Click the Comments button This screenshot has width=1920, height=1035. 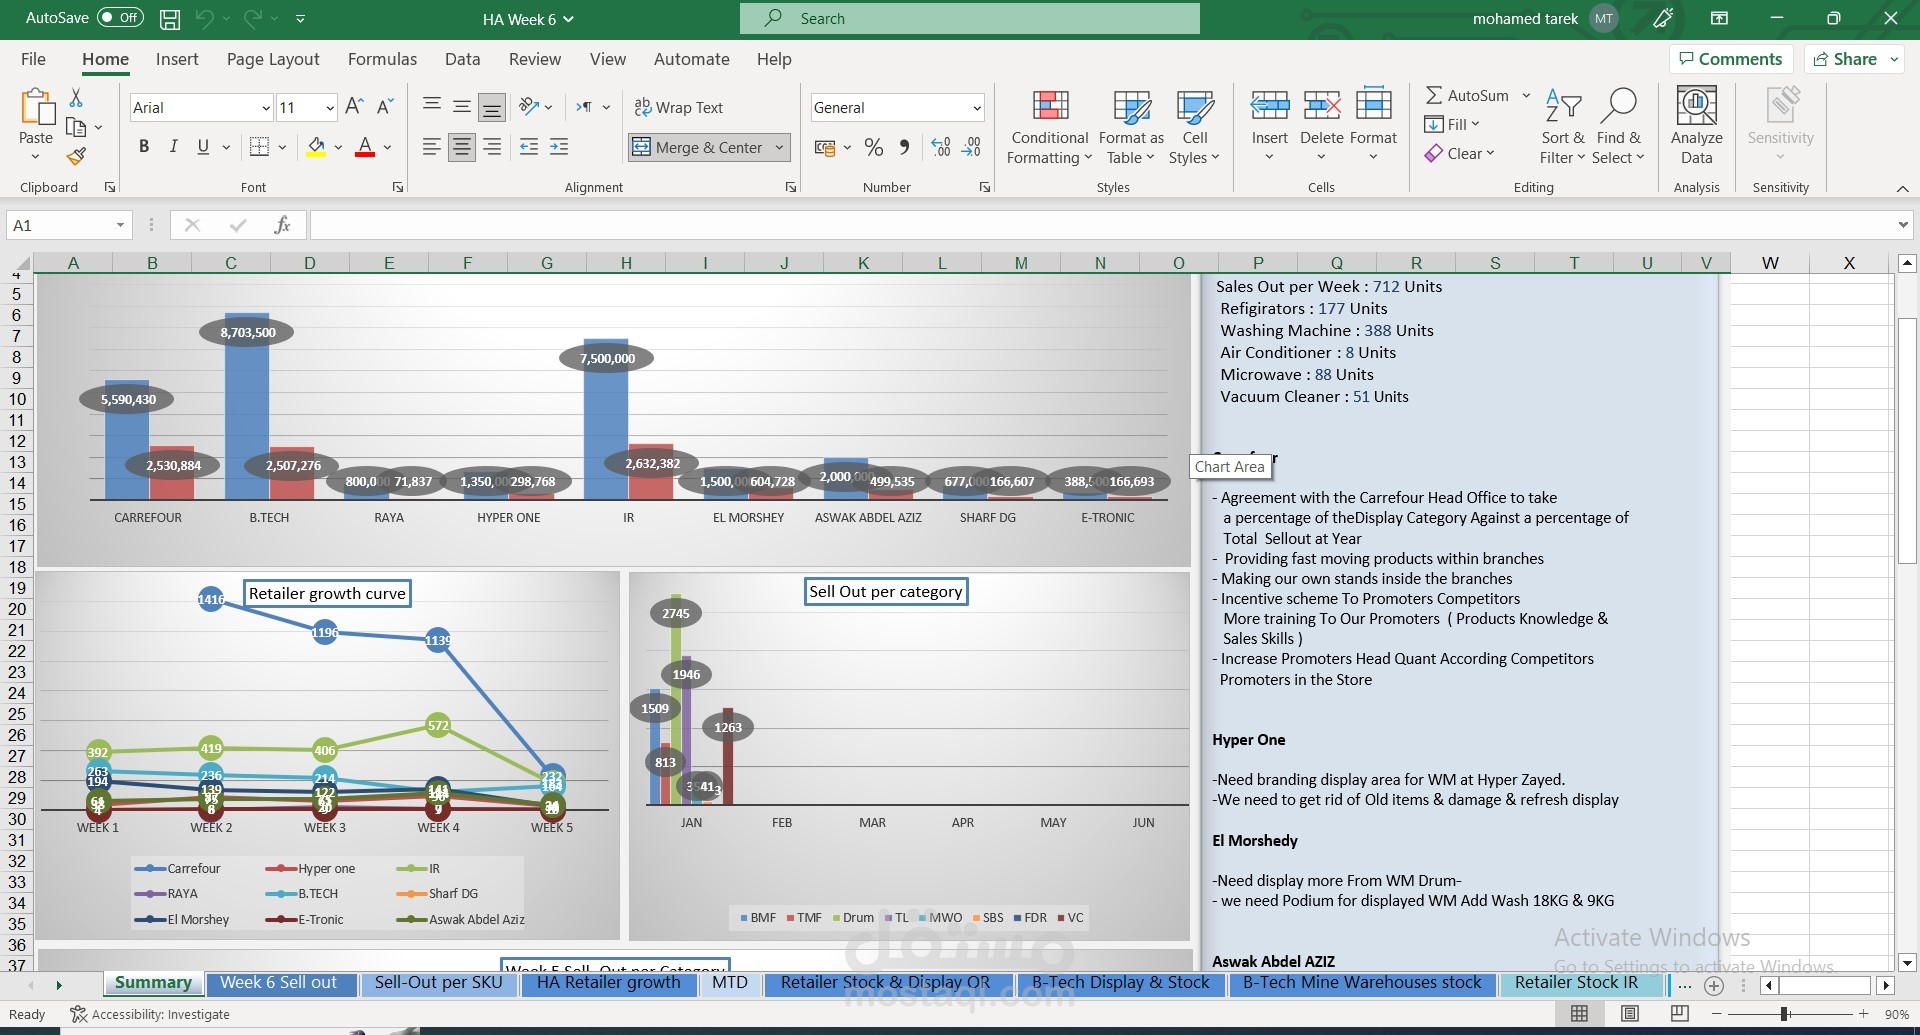(1731, 59)
